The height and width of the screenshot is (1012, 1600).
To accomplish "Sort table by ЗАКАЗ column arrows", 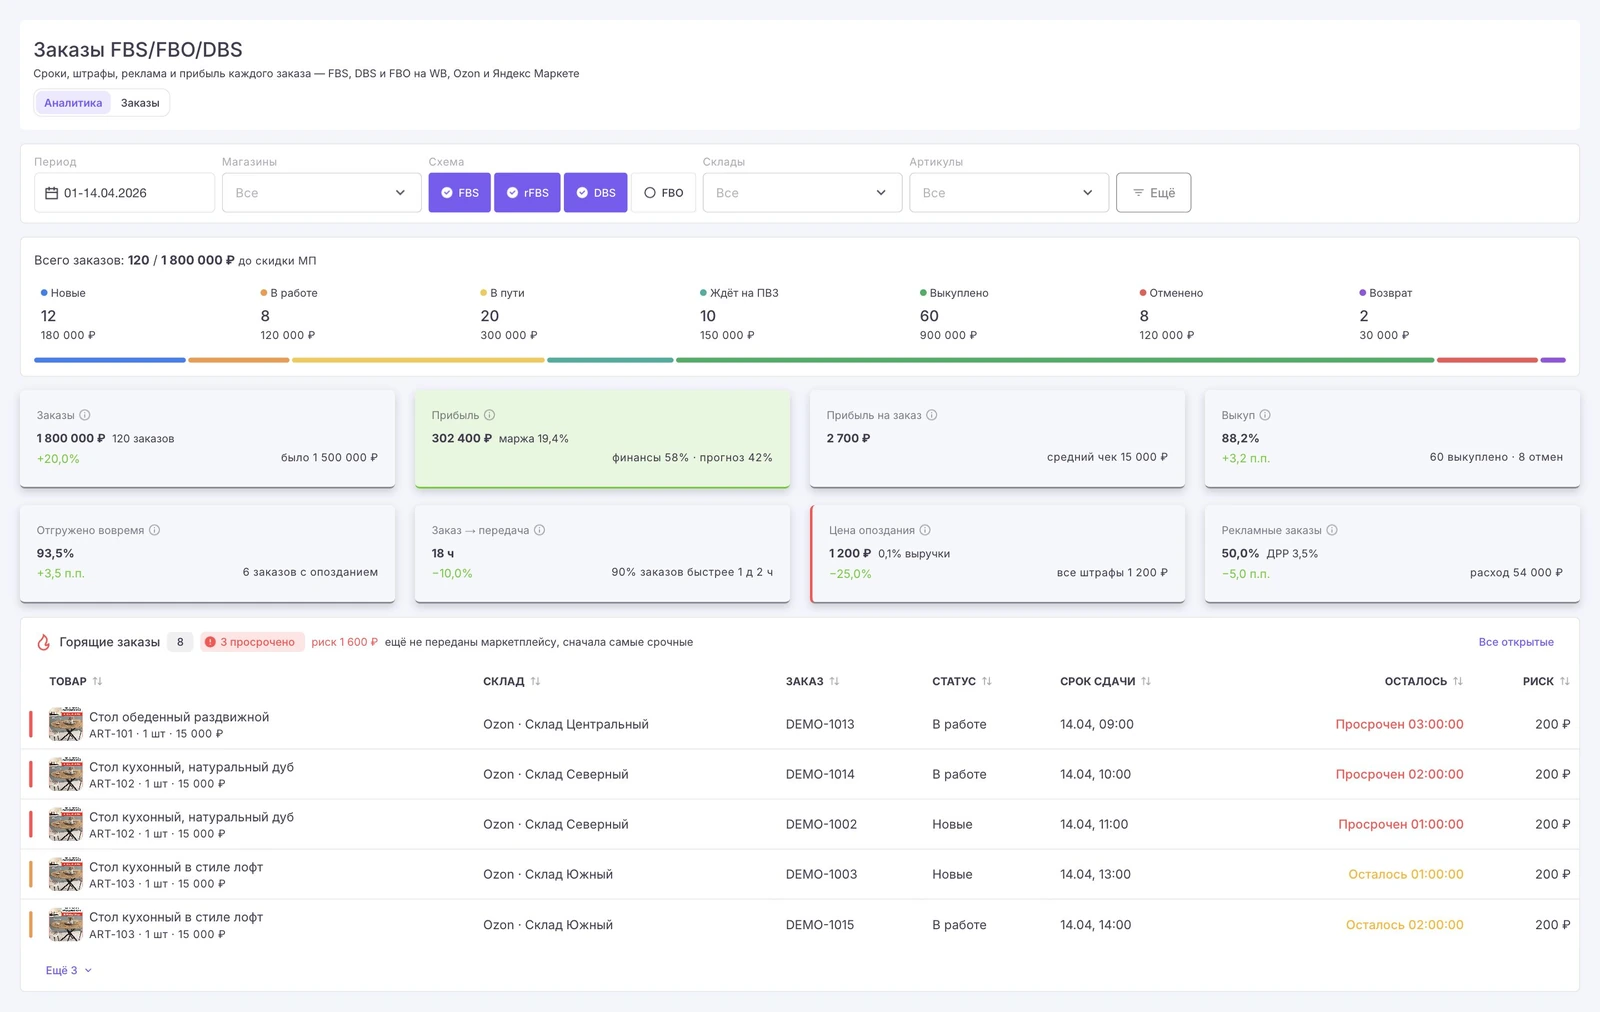I will coord(834,681).
